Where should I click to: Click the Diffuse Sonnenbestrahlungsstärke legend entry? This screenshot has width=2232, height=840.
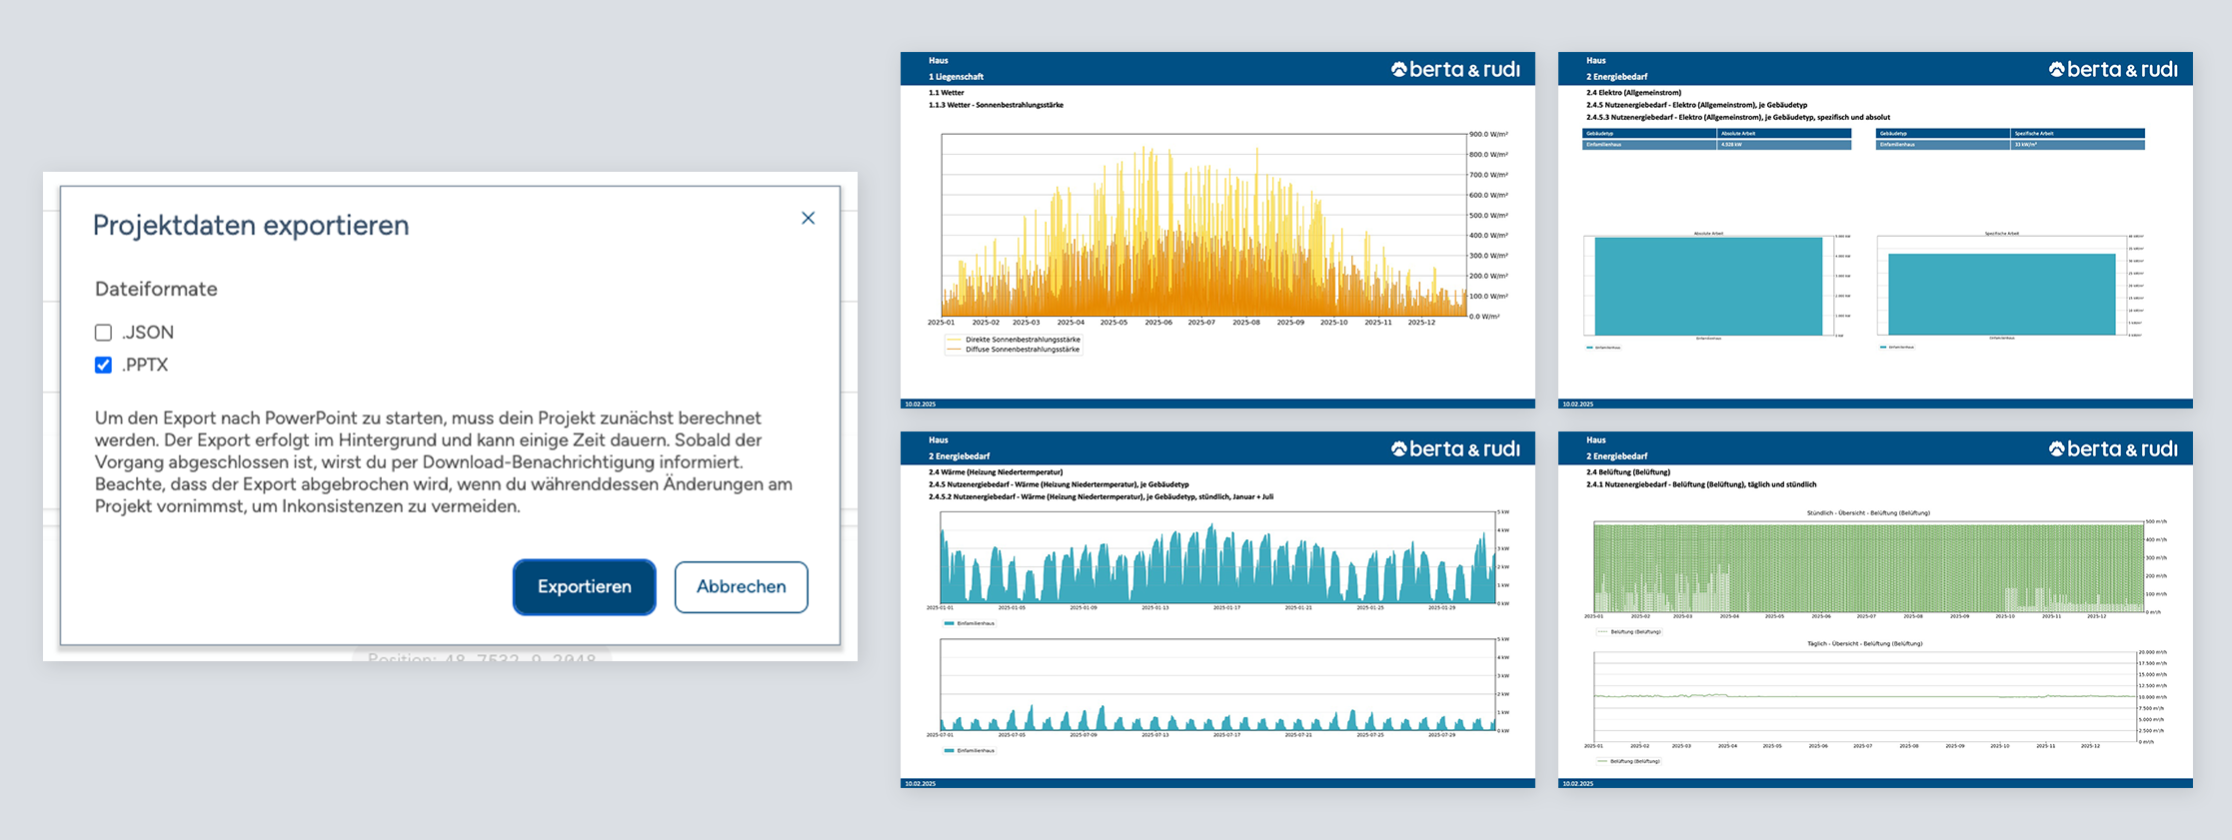(x=1021, y=350)
